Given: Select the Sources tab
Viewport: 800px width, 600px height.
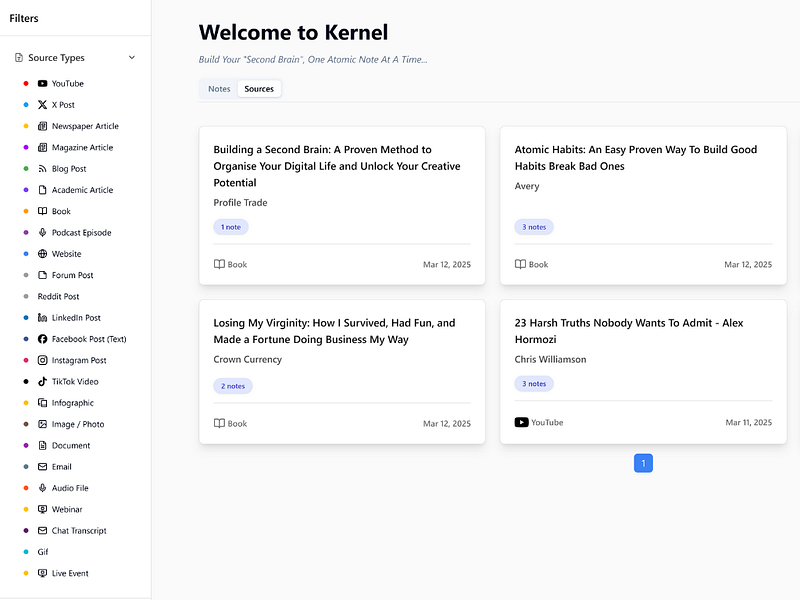Looking at the screenshot, I should tap(259, 89).
